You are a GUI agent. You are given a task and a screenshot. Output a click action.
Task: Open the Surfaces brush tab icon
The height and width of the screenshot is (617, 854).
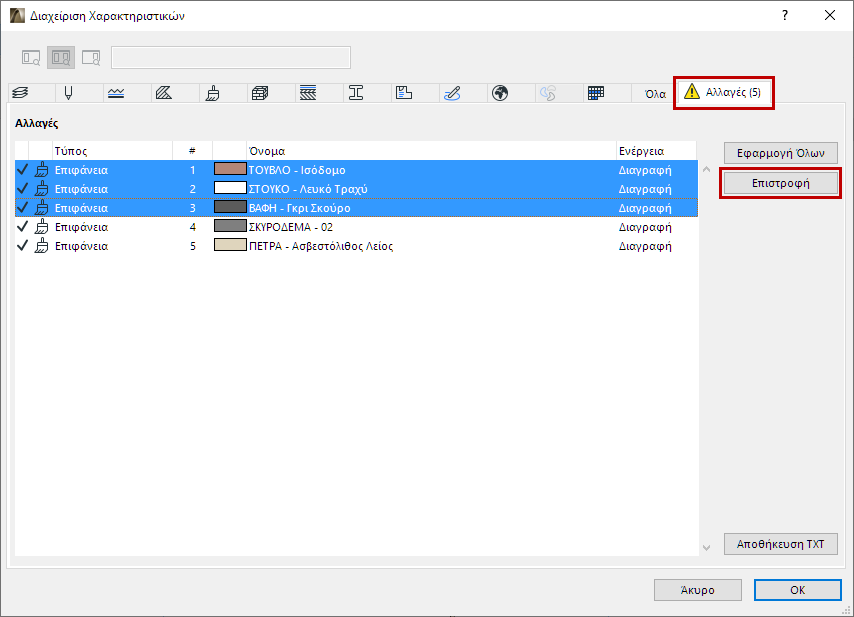click(x=212, y=93)
